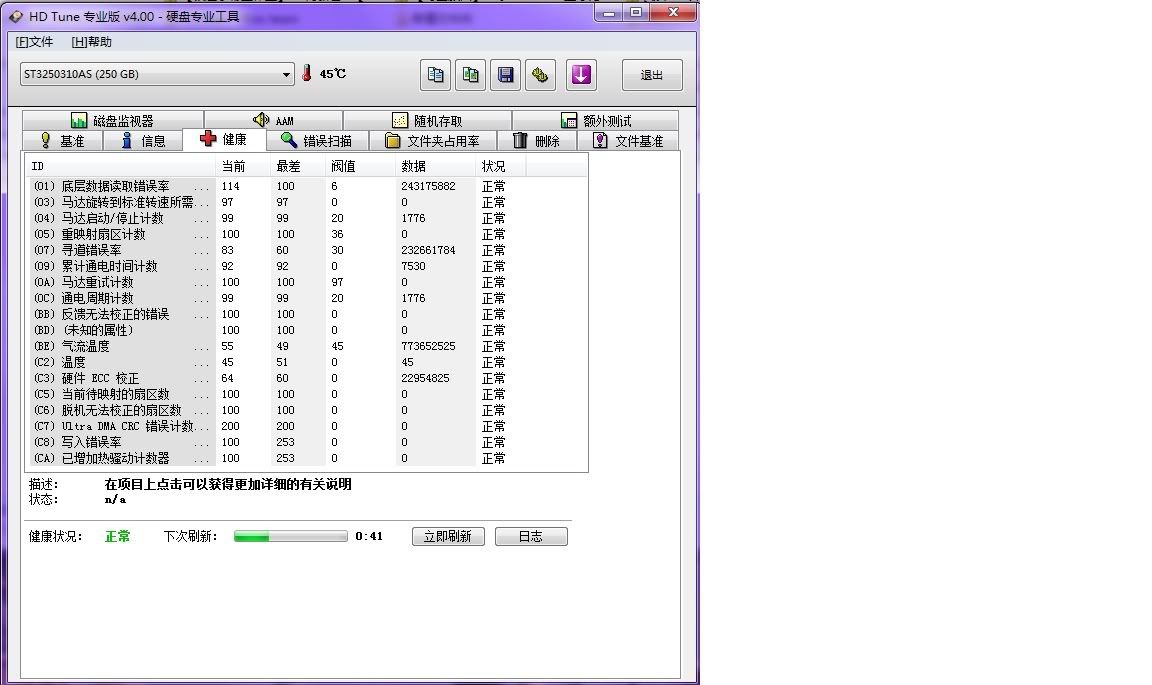Click the thermometer temperature icon

pyautogui.click(x=307, y=74)
